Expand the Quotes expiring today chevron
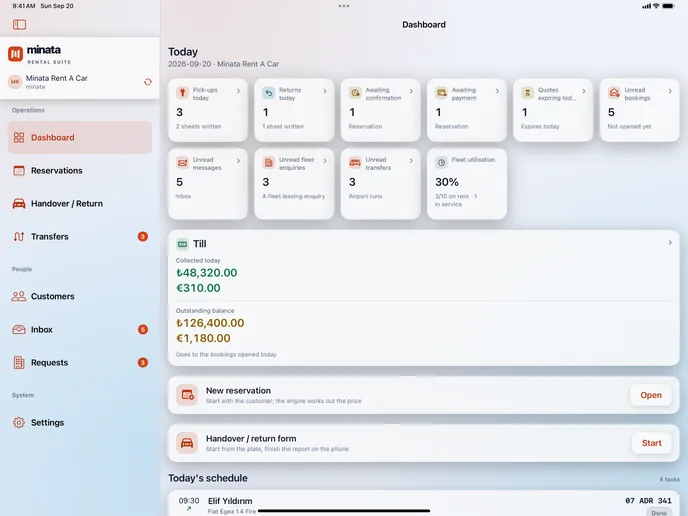Image resolution: width=688 pixels, height=516 pixels. pyautogui.click(x=584, y=91)
